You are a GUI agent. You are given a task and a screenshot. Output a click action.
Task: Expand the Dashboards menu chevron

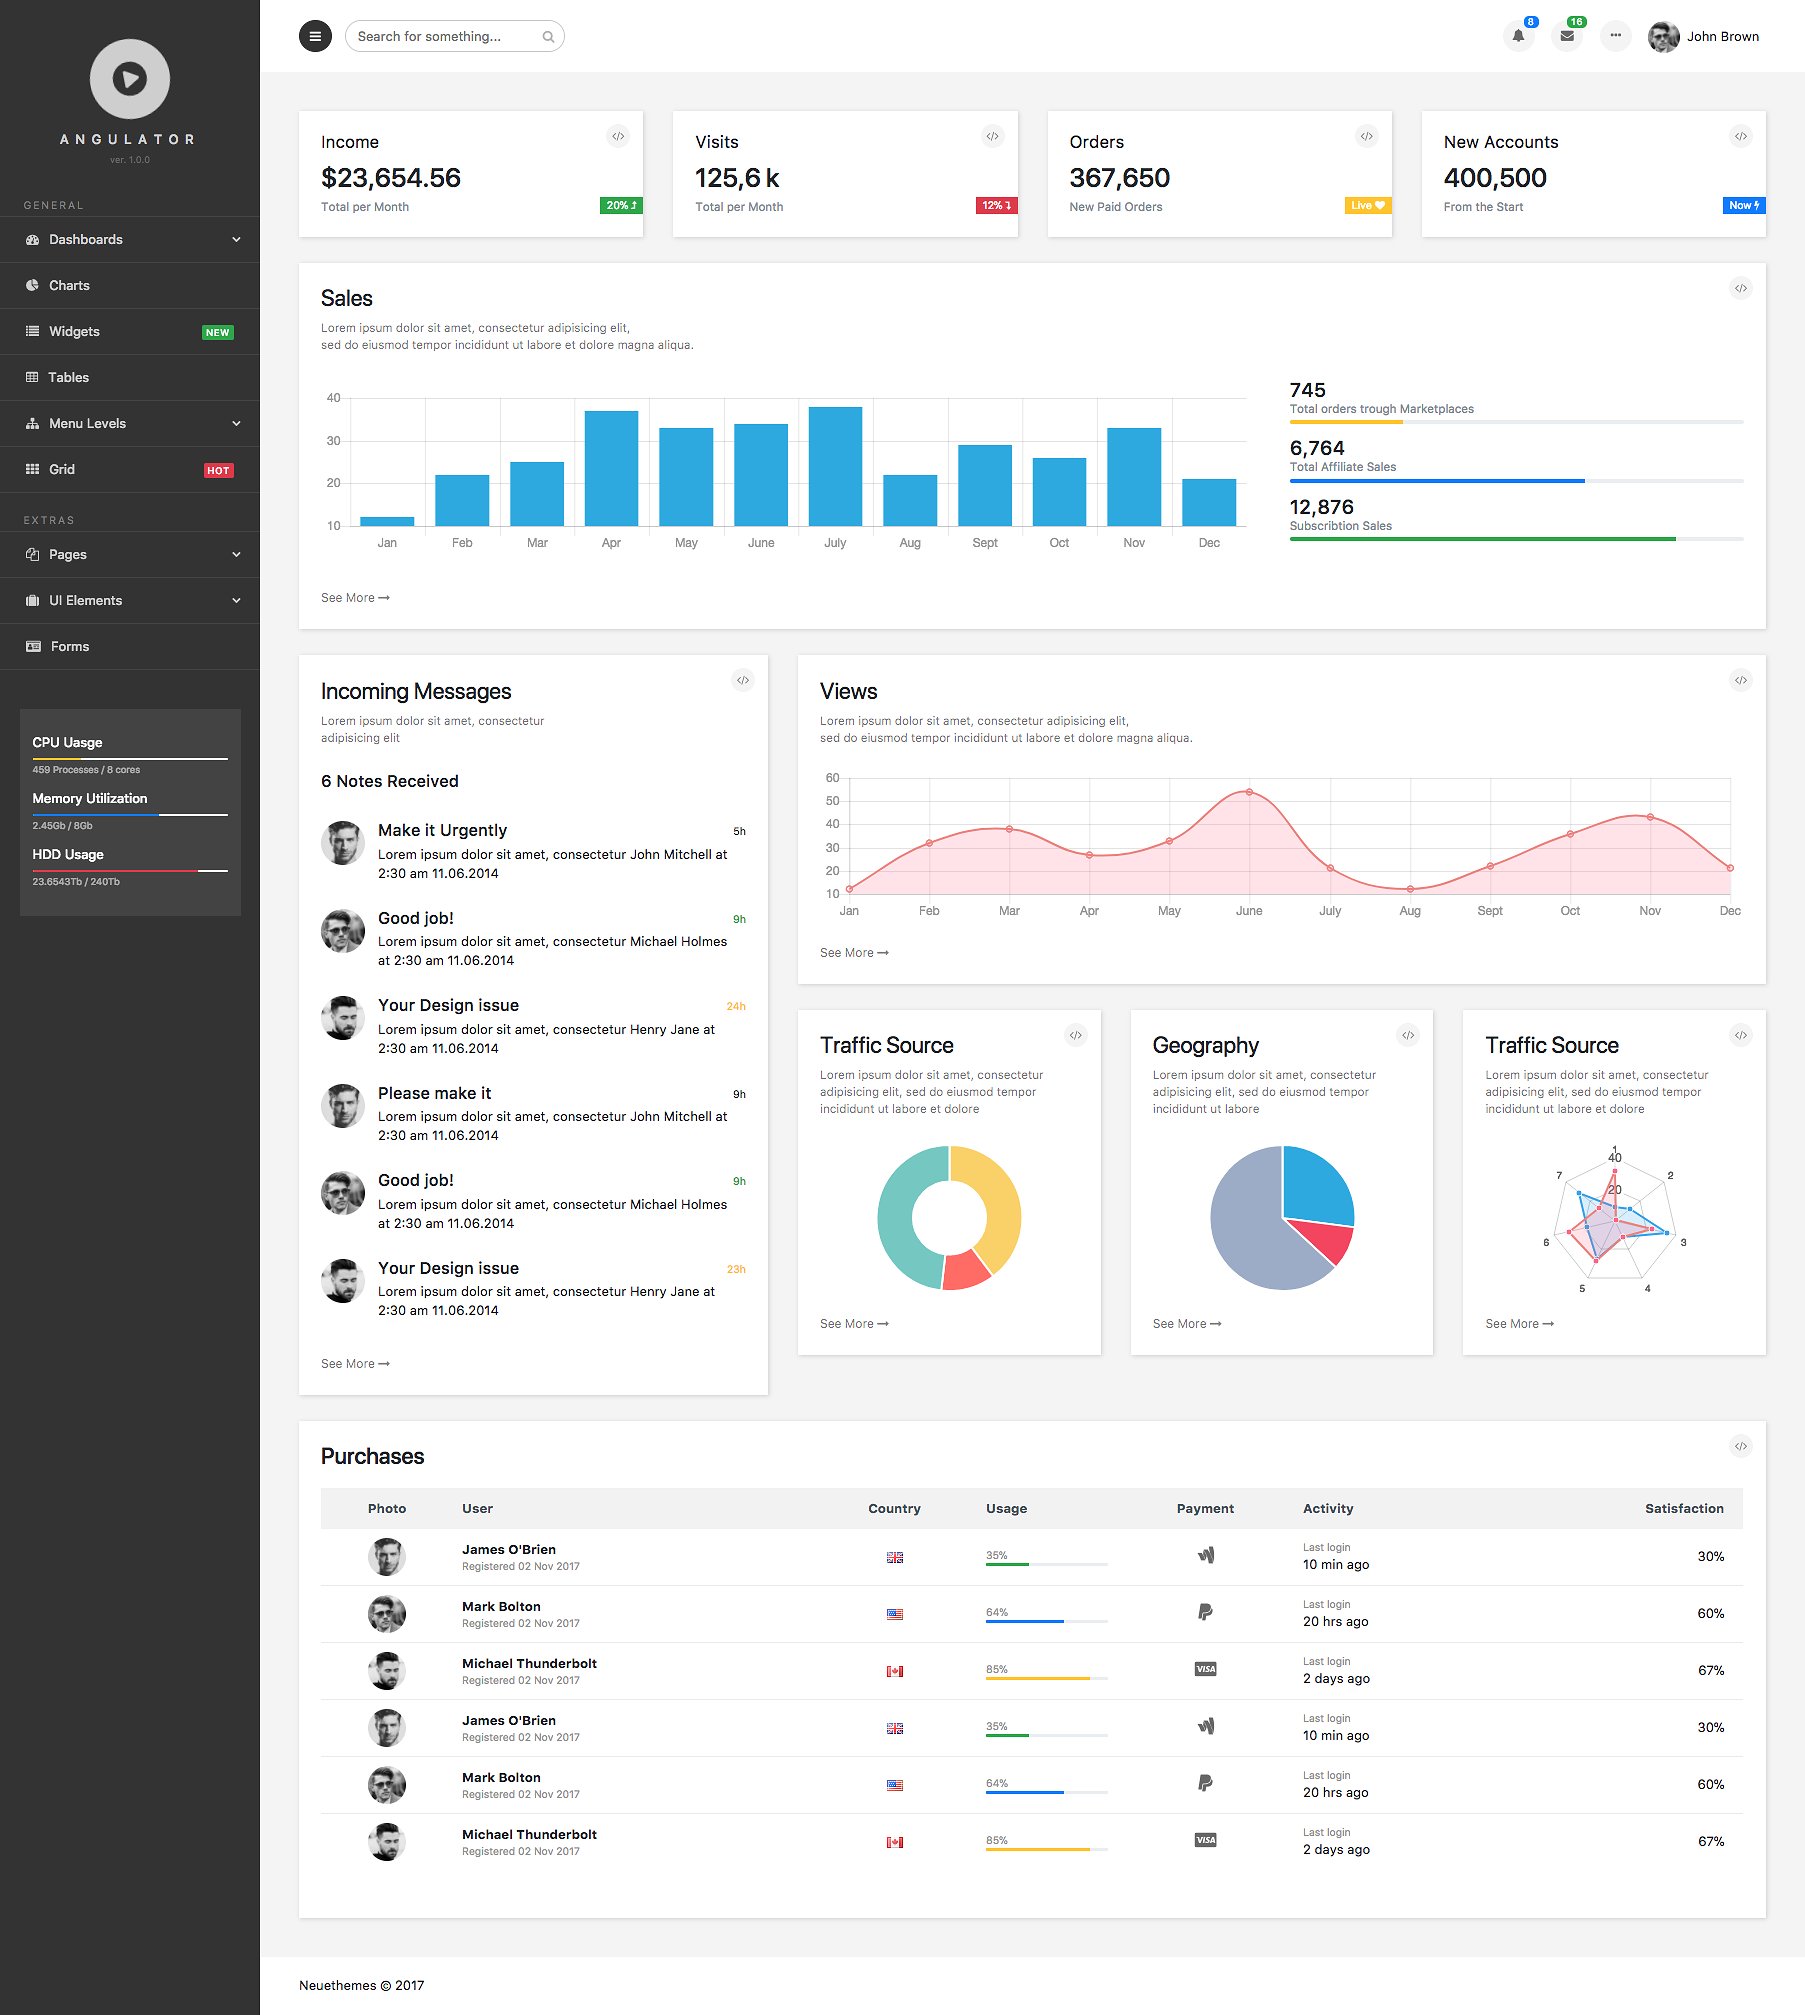[236, 240]
